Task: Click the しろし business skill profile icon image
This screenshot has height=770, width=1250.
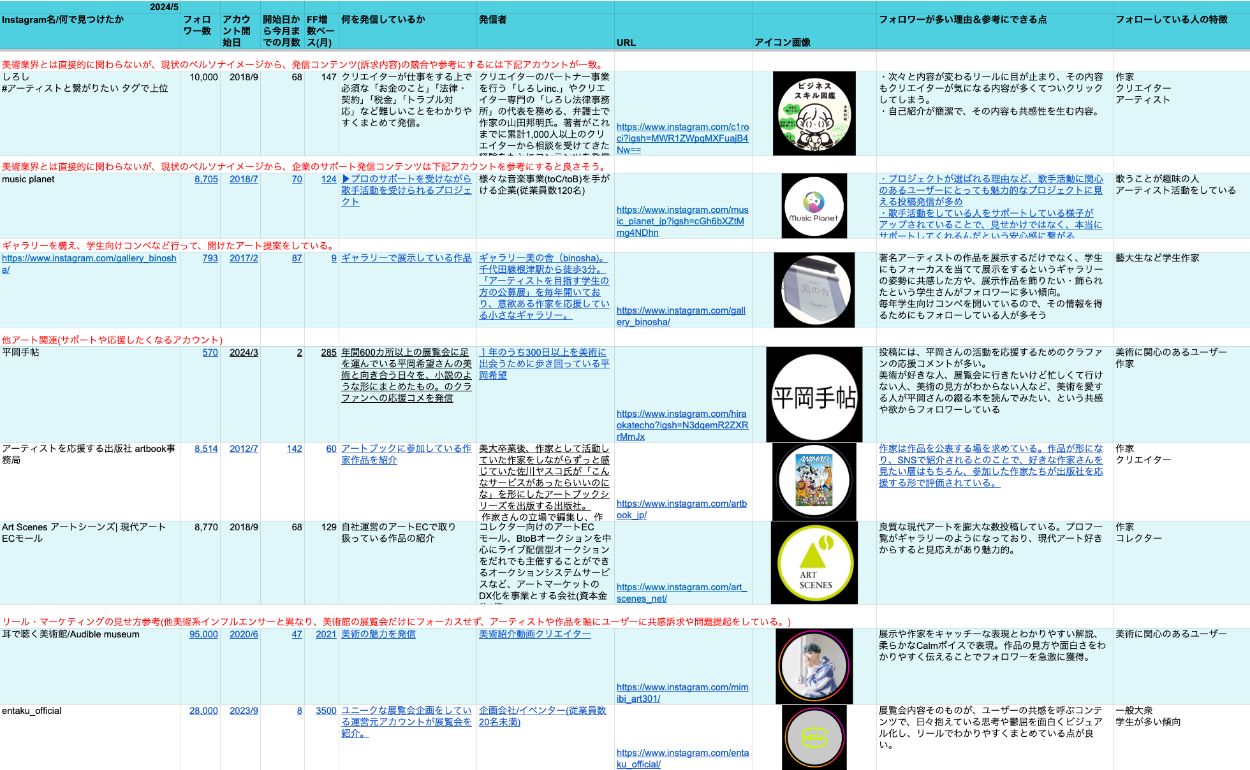Action: (x=814, y=113)
